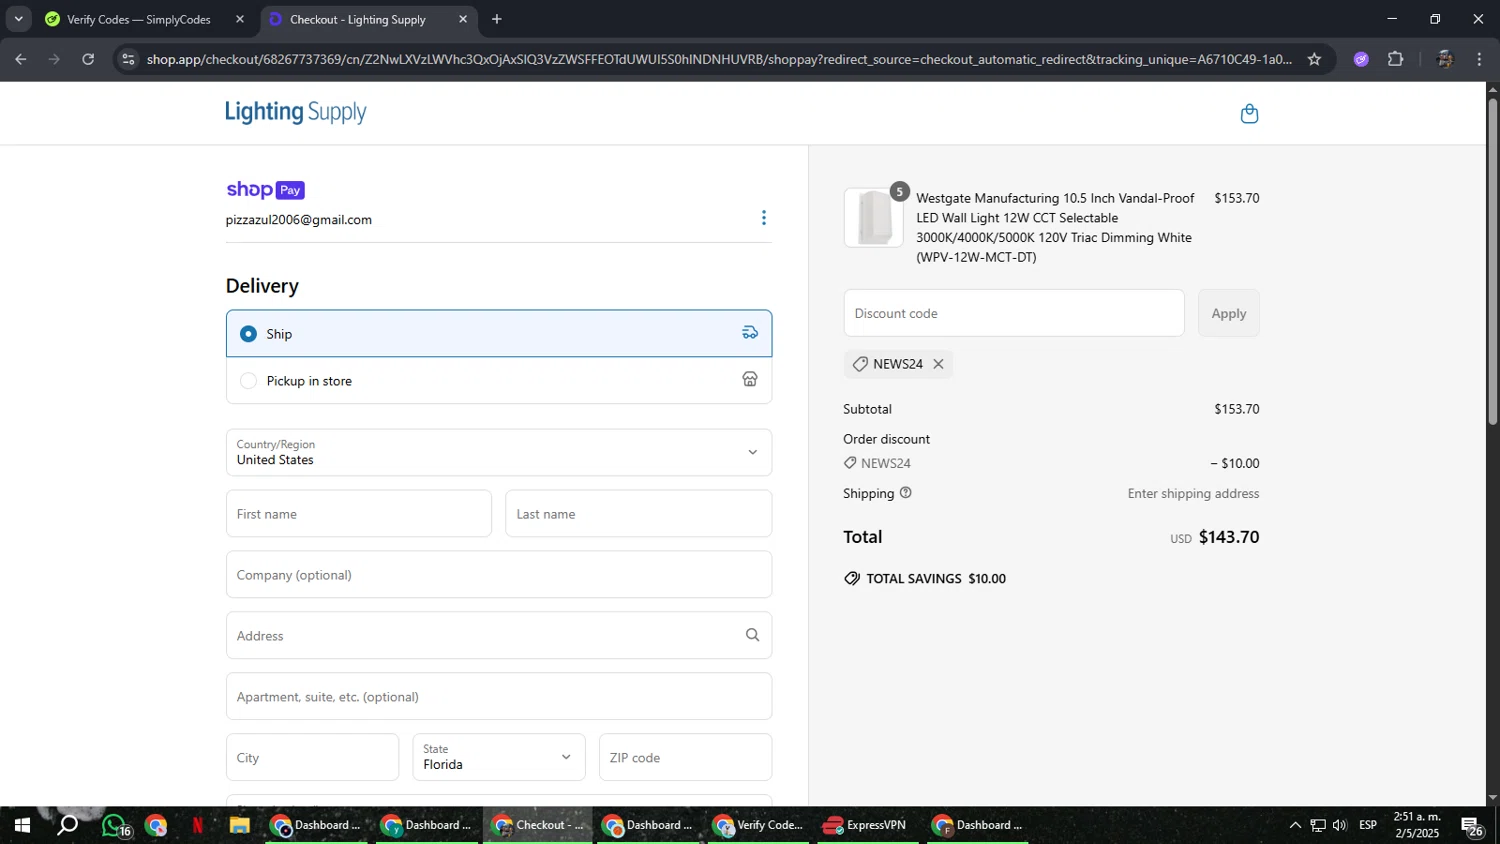Open the clock showing 2:51 a. m.
The height and width of the screenshot is (844, 1500).
pyautogui.click(x=1417, y=825)
